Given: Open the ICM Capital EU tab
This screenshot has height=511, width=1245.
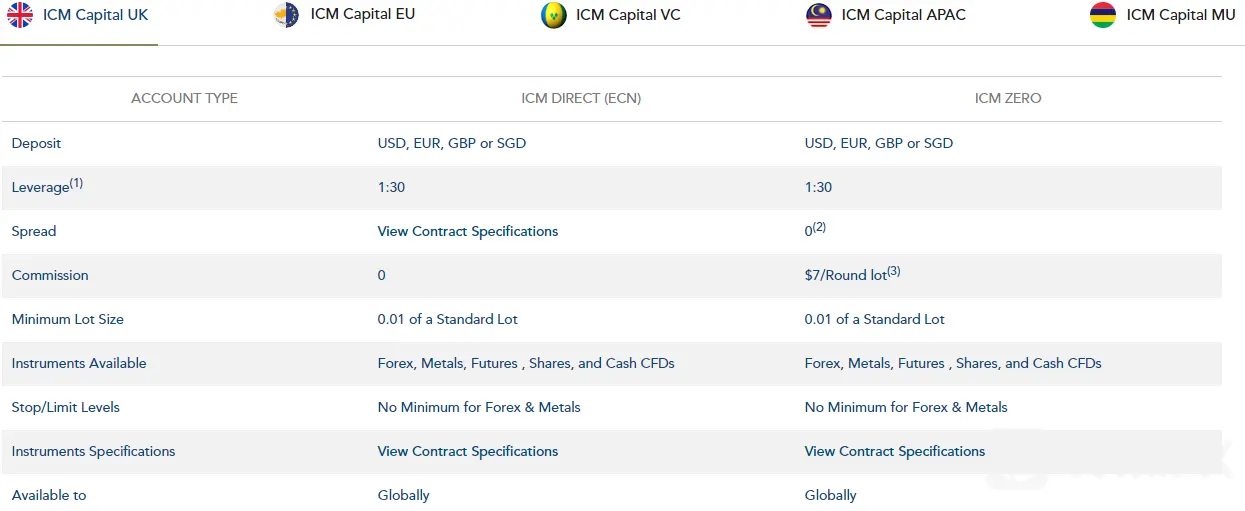Looking at the screenshot, I should 344,15.
